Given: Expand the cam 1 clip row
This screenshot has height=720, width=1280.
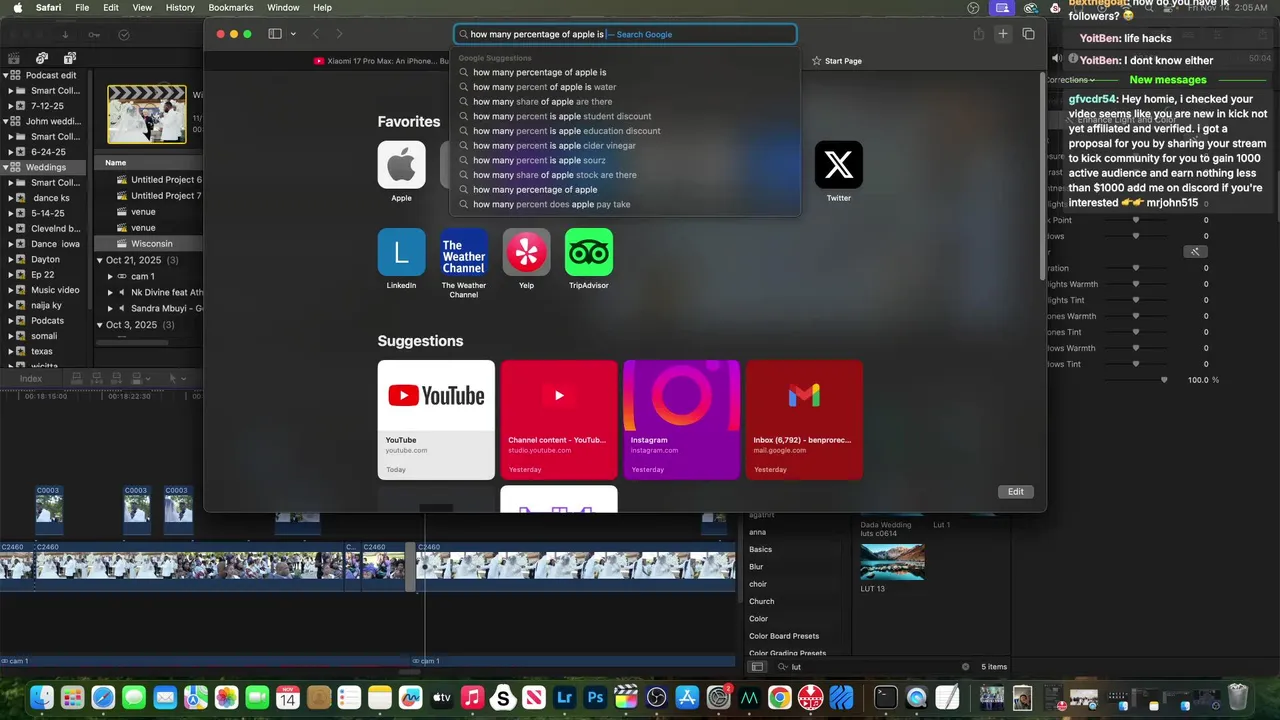Looking at the screenshot, I should coord(110,276).
